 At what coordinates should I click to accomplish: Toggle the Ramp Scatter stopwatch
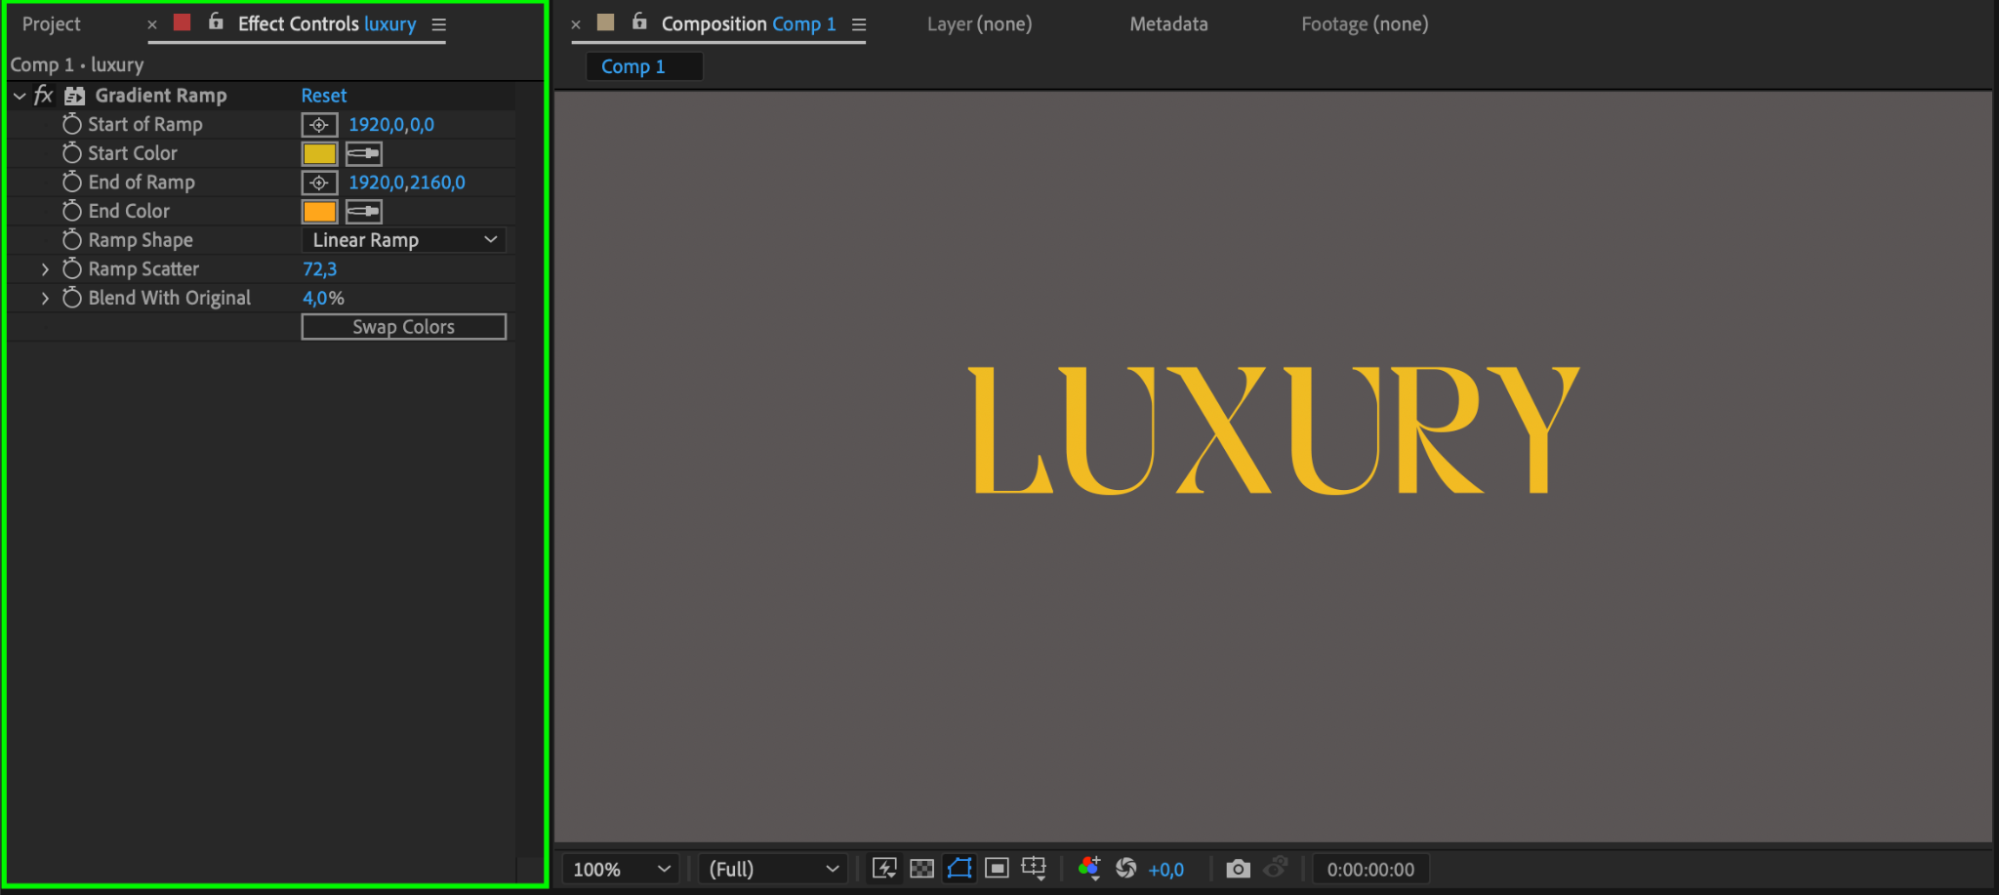(x=72, y=269)
